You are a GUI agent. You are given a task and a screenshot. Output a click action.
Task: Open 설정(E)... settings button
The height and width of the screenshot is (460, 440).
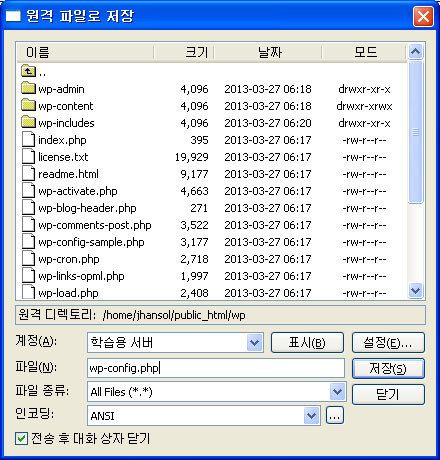(x=388, y=342)
